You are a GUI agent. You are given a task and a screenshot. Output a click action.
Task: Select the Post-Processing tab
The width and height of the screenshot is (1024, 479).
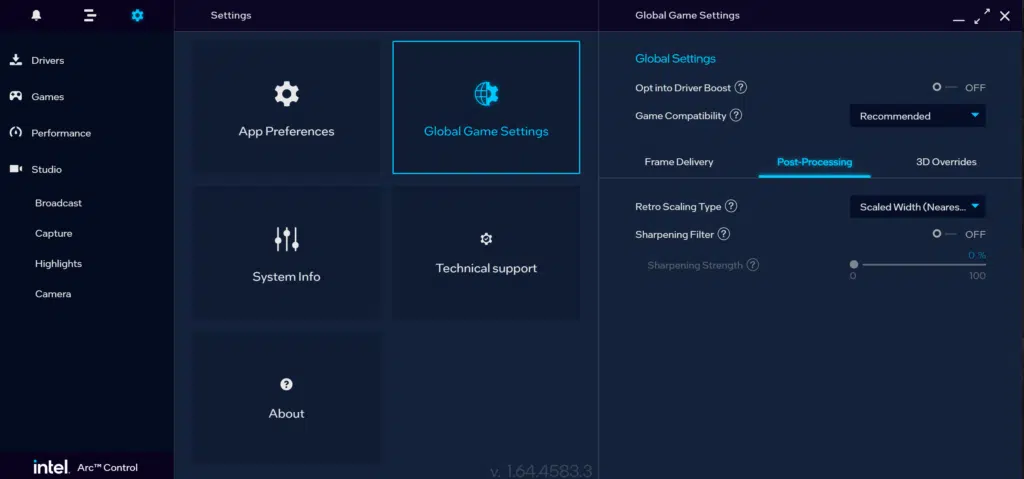[x=814, y=162]
